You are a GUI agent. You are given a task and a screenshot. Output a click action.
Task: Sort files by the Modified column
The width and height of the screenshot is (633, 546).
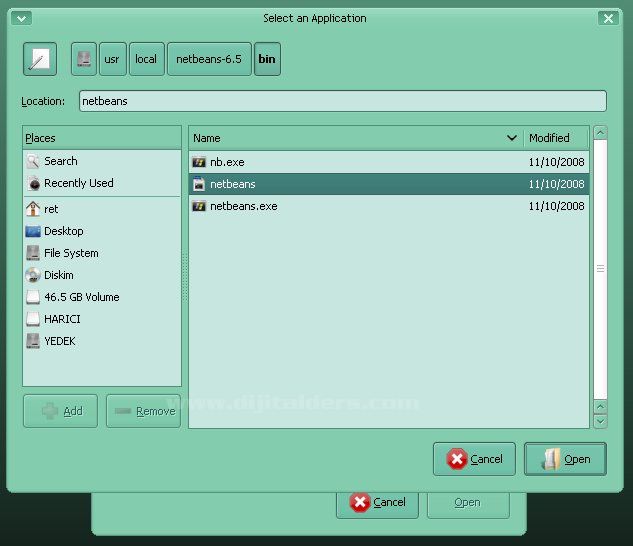pyautogui.click(x=555, y=138)
